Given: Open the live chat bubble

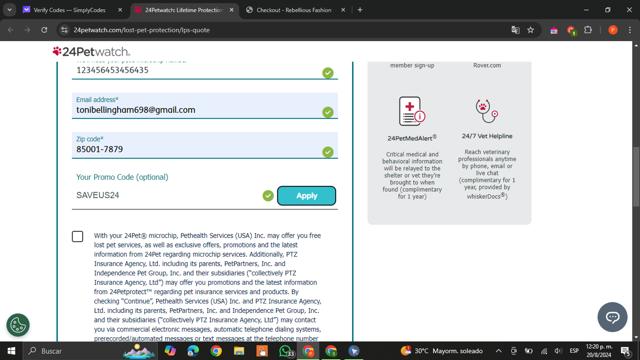Looking at the screenshot, I should tap(612, 317).
